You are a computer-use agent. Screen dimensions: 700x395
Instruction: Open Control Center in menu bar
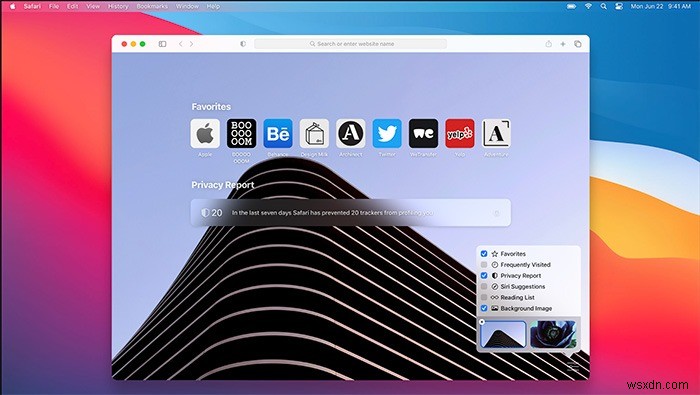[x=619, y=6]
